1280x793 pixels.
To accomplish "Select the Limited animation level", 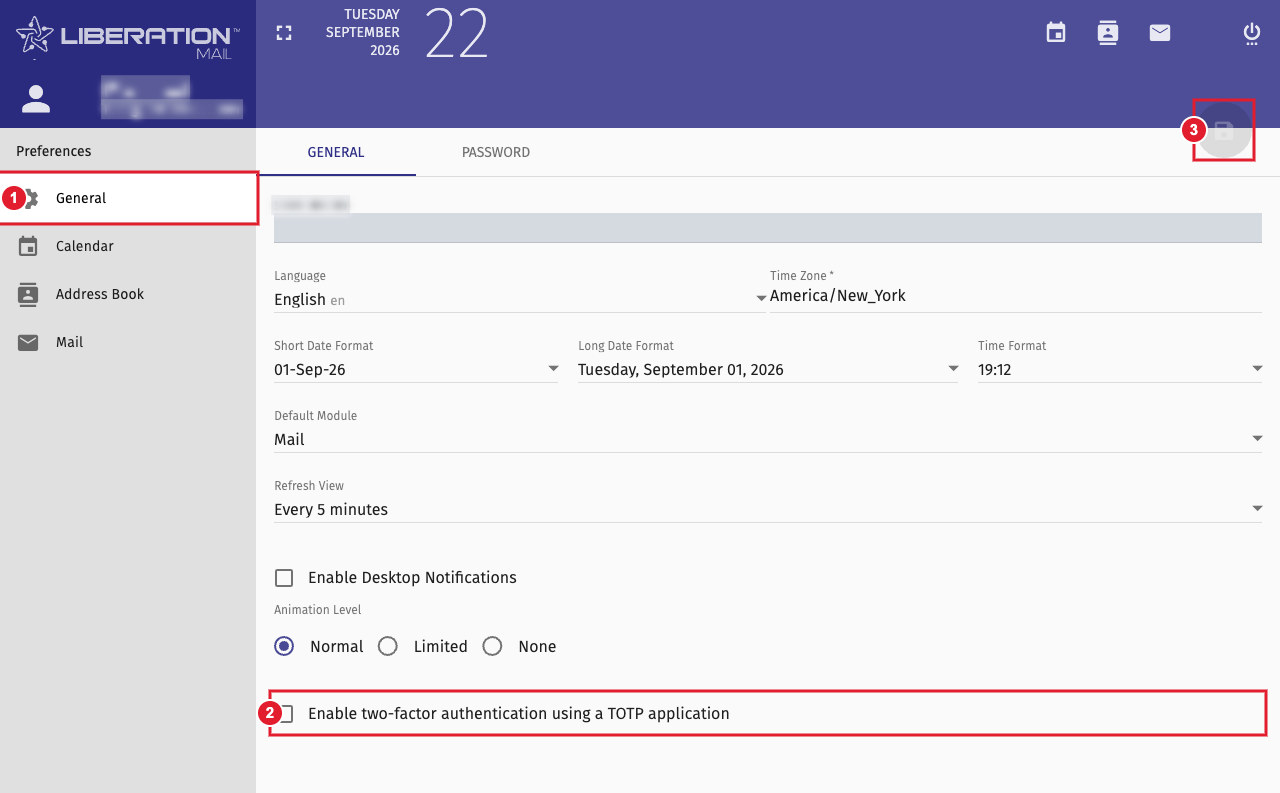I will 388,646.
